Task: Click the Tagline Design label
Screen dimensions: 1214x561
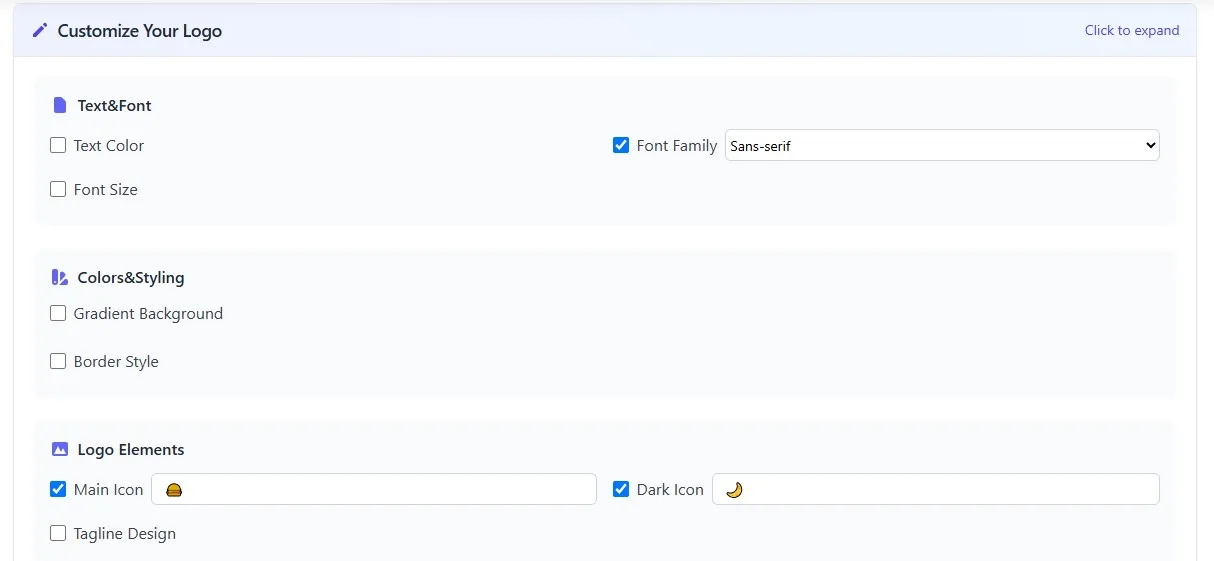Action: (x=125, y=533)
